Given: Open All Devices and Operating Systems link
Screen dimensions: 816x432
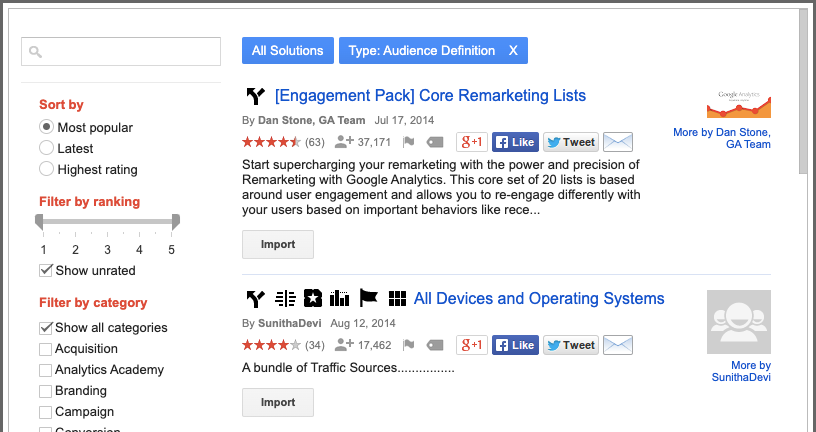Looking at the screenshot, I should pyautogui.click(x=539, y=298).
